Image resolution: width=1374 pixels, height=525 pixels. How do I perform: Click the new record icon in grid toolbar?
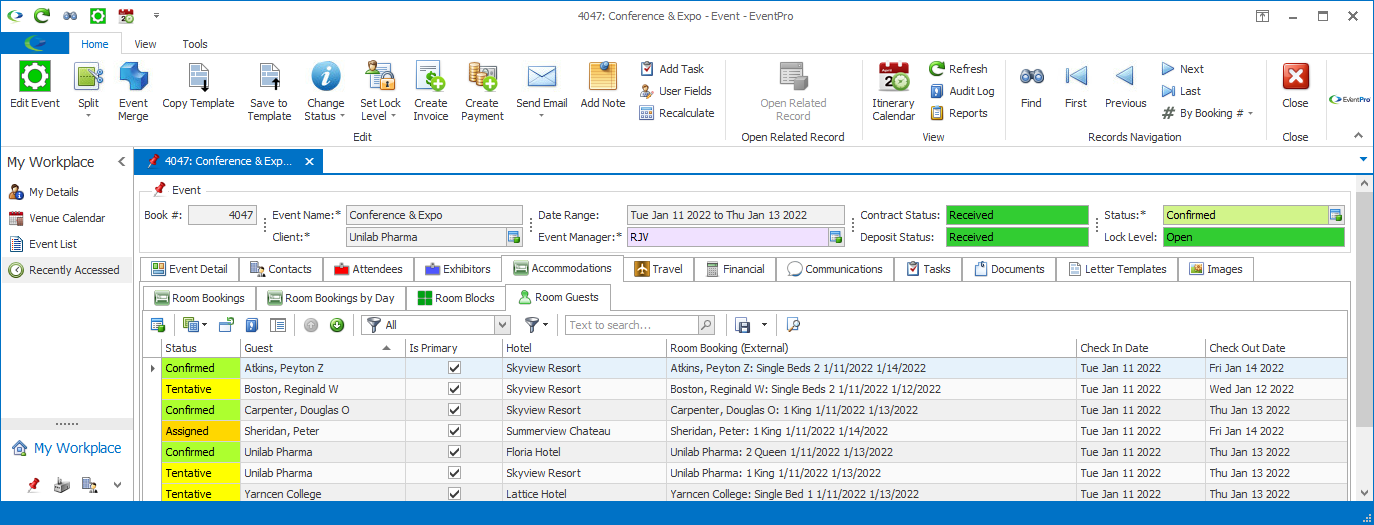pos(157,325)
